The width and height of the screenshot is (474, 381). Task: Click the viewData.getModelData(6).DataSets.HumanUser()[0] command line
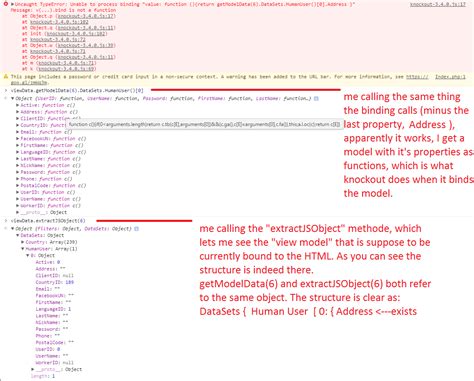[x=77, y=90]
